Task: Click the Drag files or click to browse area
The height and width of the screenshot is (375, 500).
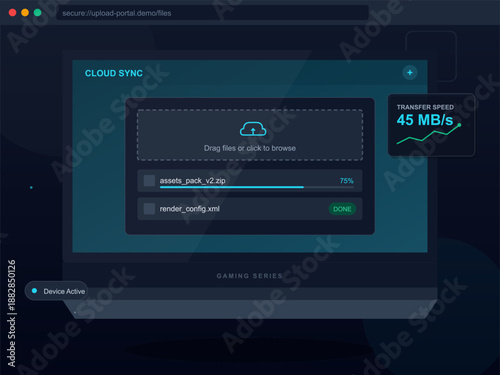Action: (250, 135)
